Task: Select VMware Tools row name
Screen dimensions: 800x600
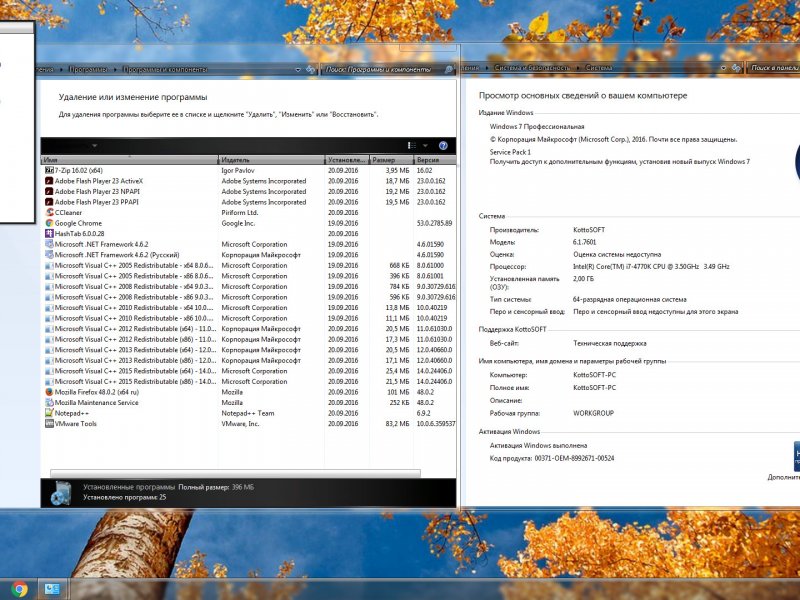Action: pyautogui.click(x=76, y=423)
